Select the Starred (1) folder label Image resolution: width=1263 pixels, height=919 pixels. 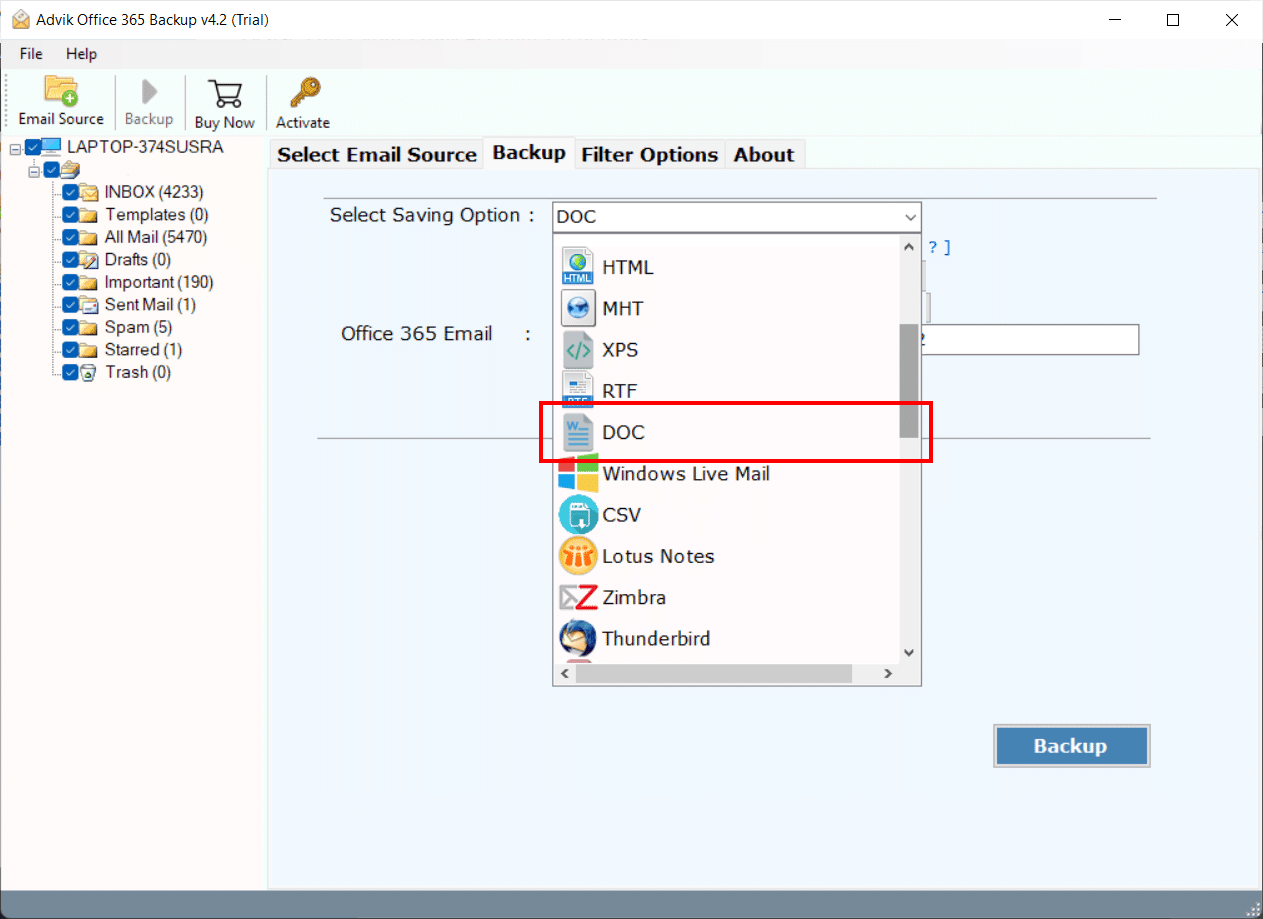143,350
